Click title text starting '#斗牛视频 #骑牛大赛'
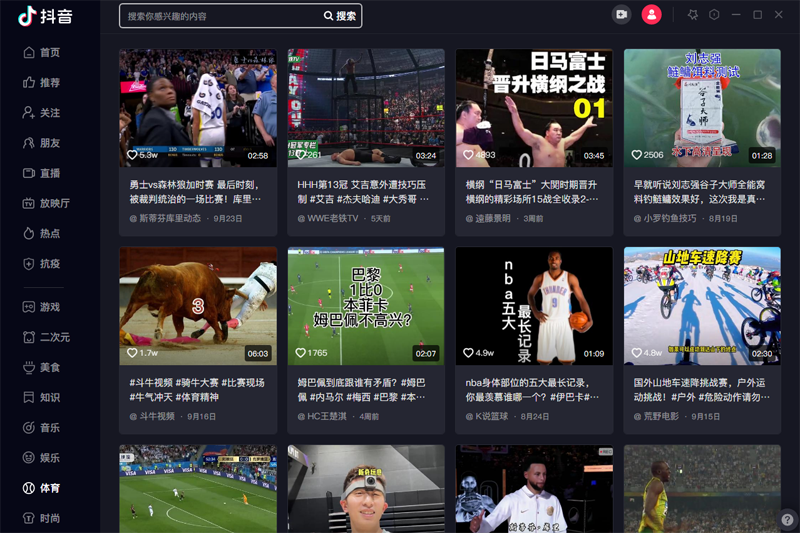Screen dimensions: 800x533 tap(197, 390)
